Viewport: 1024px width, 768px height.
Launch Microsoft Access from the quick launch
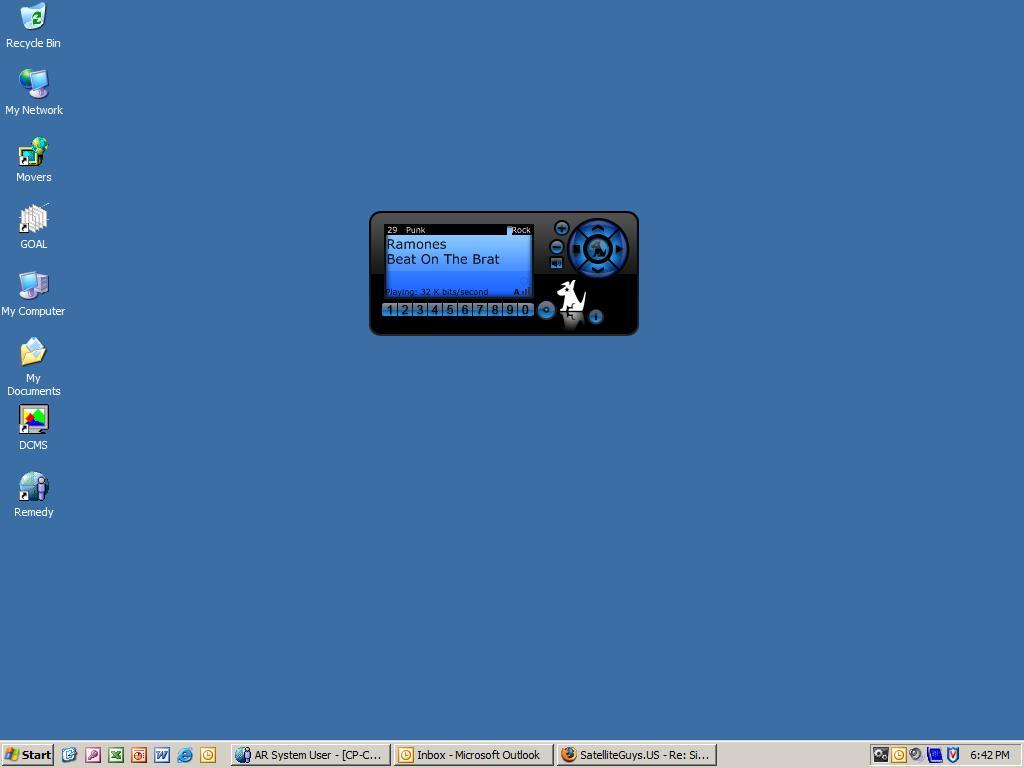93,755
